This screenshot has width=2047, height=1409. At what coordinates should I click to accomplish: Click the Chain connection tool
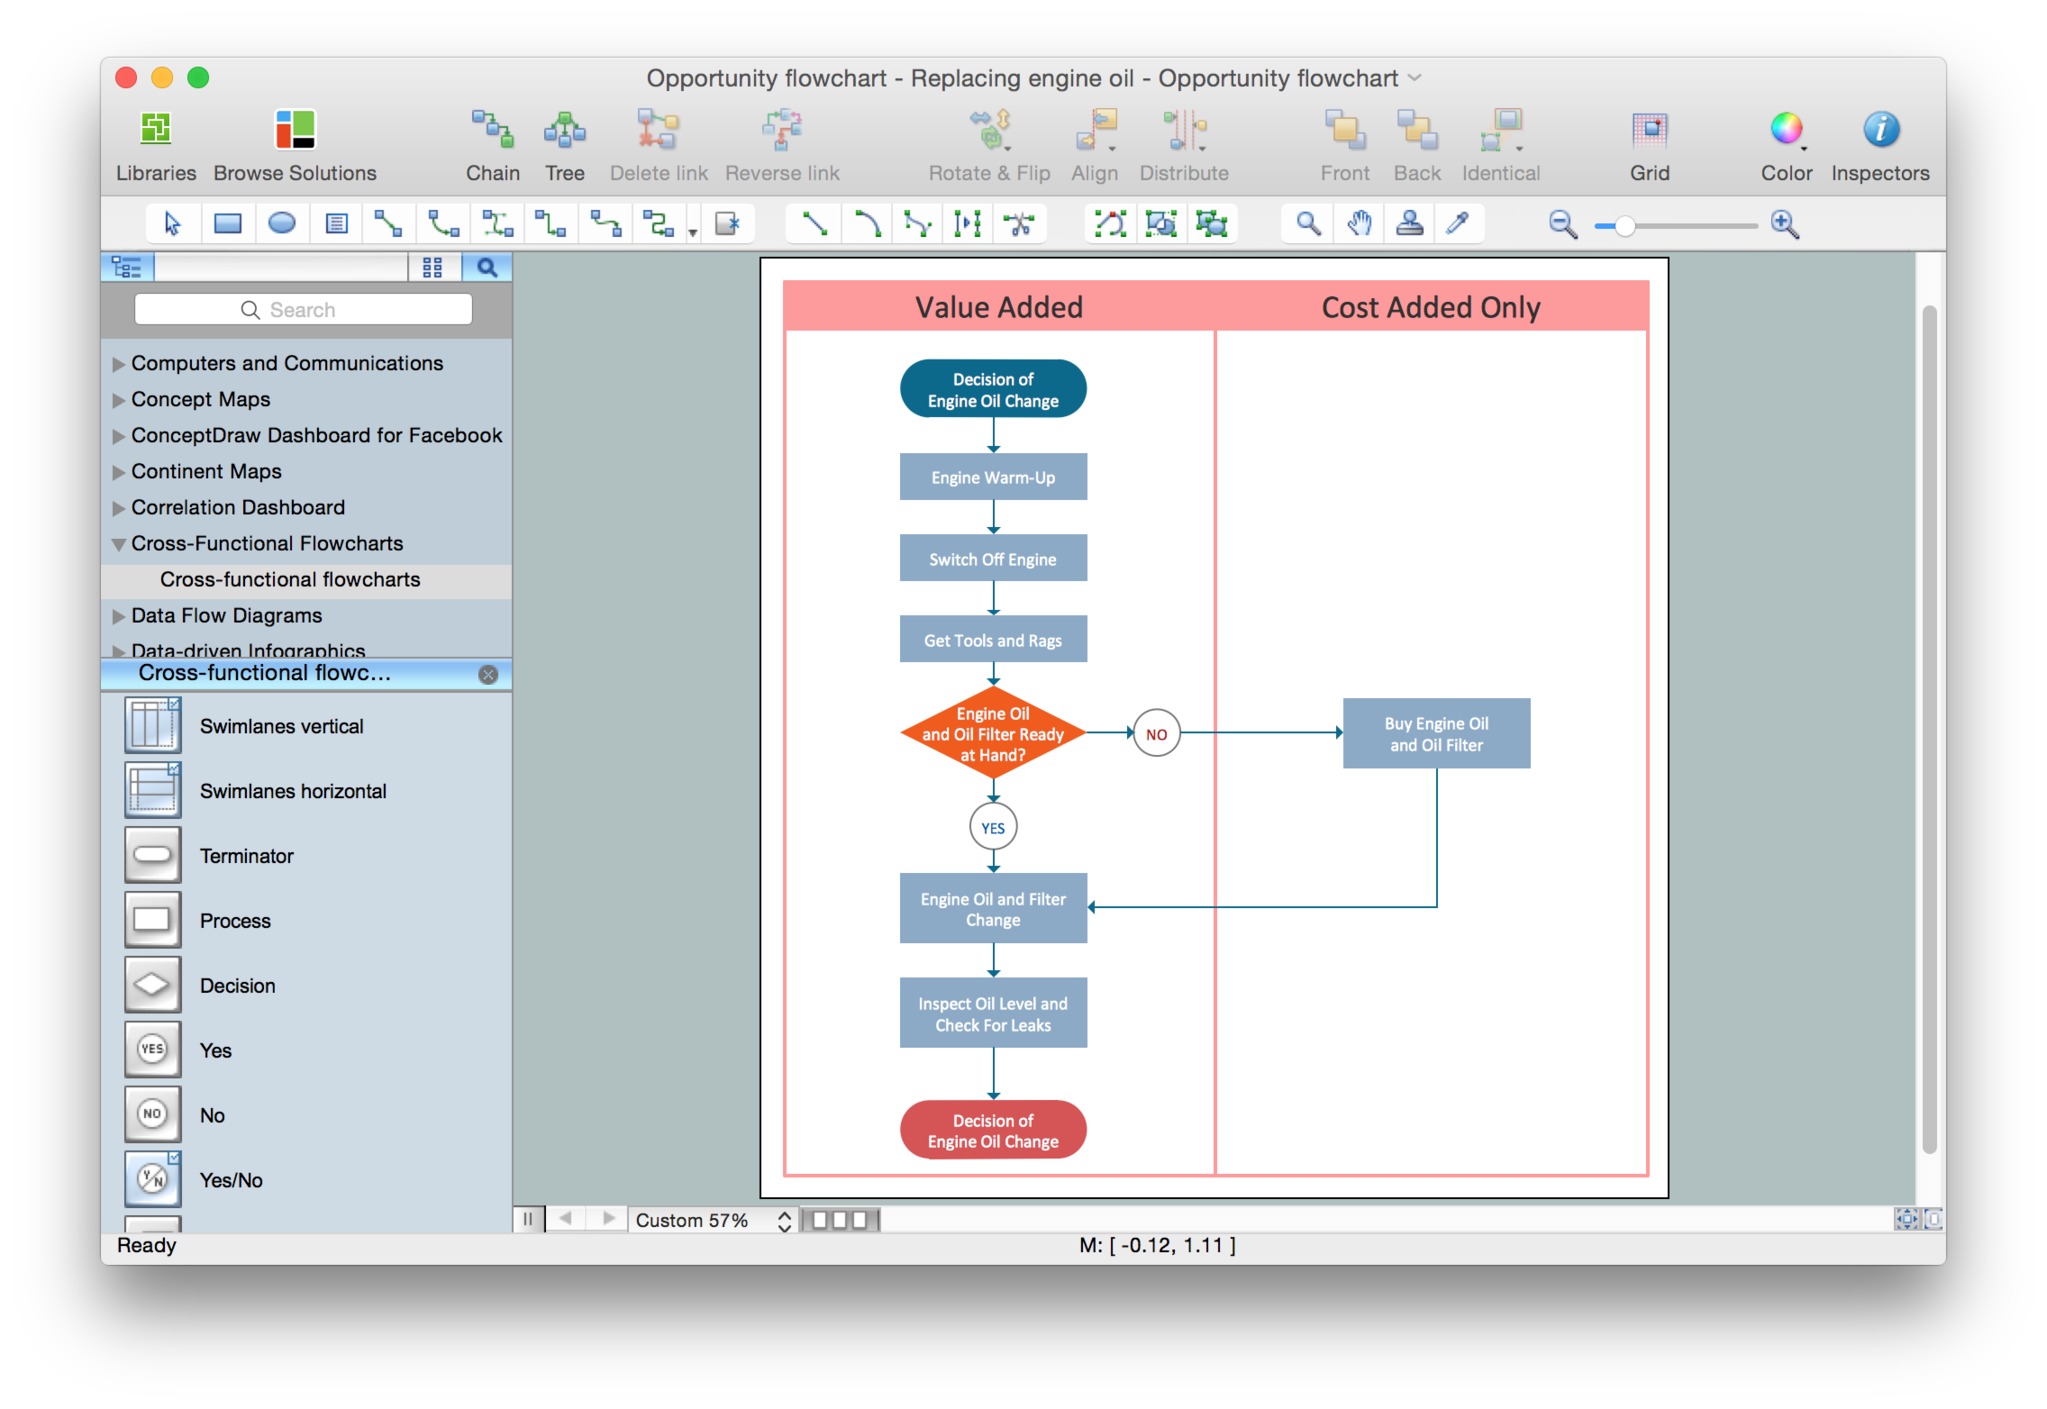pyautogui.click(x=492, y=130)
